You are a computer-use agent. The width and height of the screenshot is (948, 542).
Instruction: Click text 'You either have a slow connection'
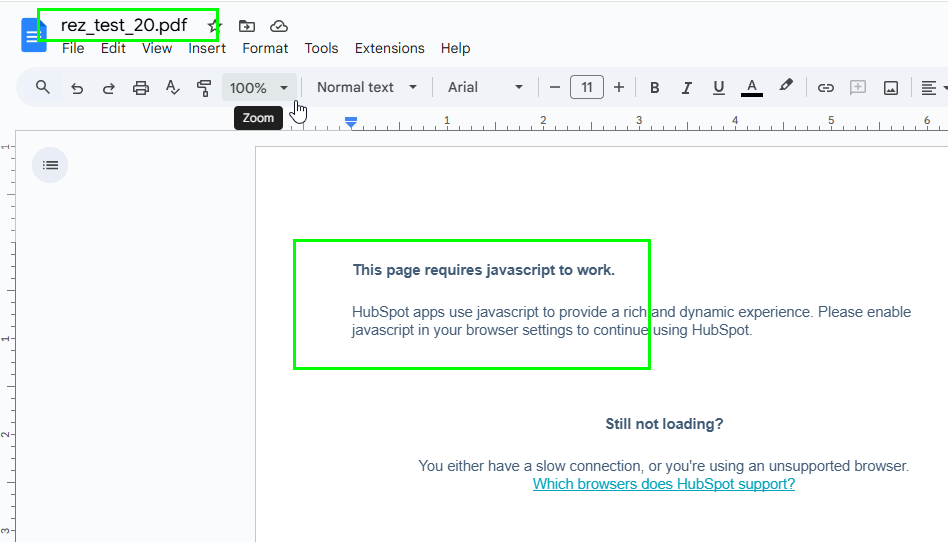click(530, 466)
